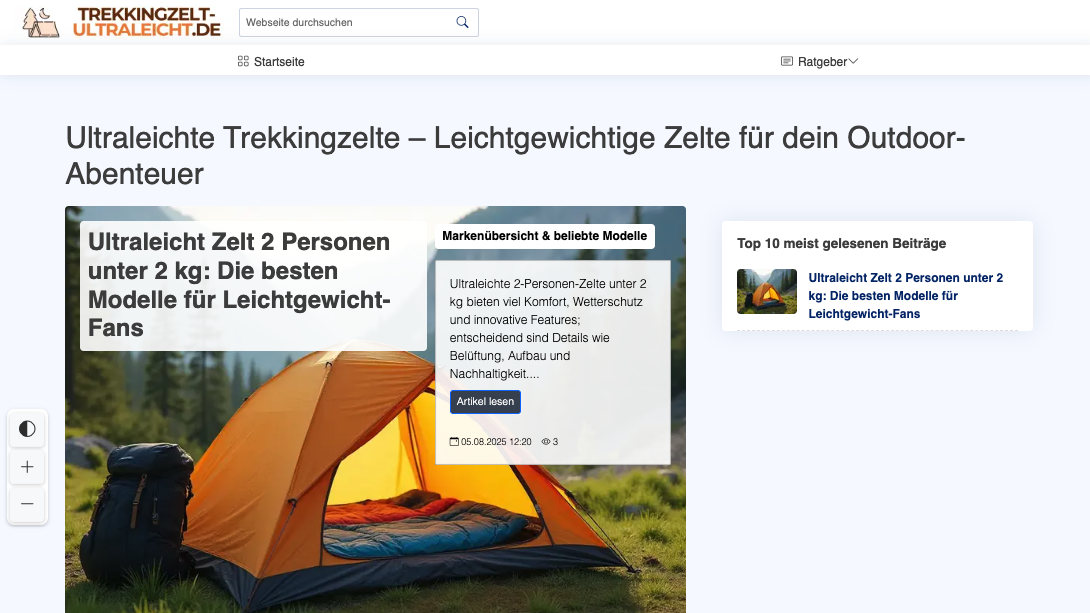Select the zoom-out minus icon

coord(26,503)
